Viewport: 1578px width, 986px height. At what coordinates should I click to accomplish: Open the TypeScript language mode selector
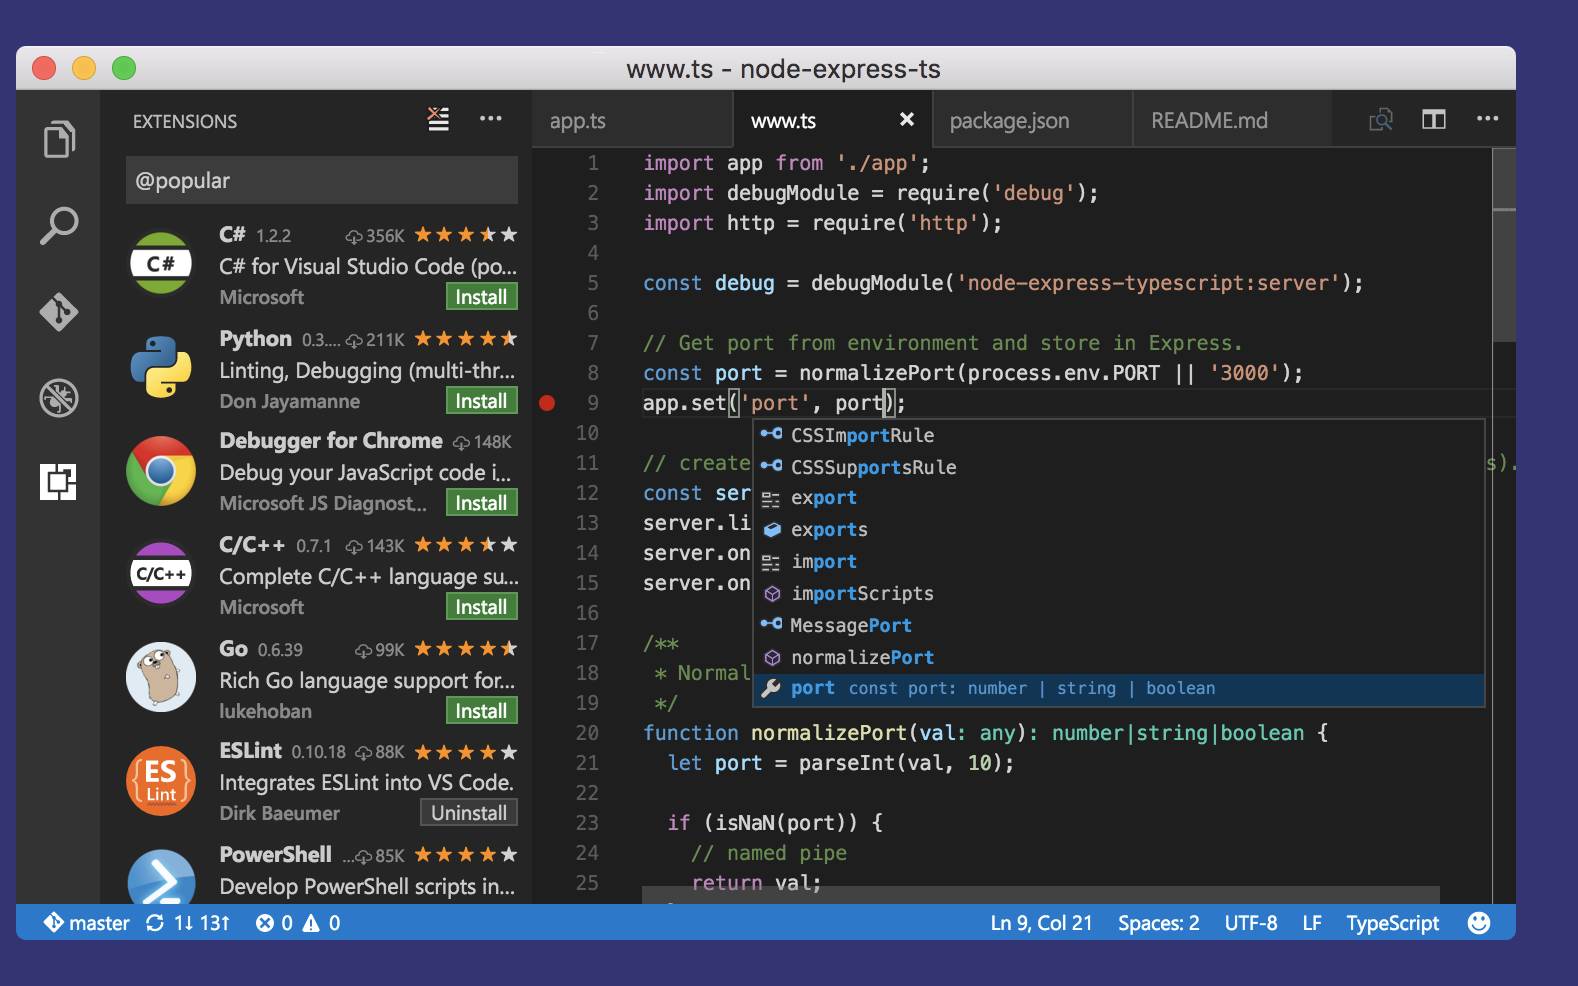(x=1392, y=923)
